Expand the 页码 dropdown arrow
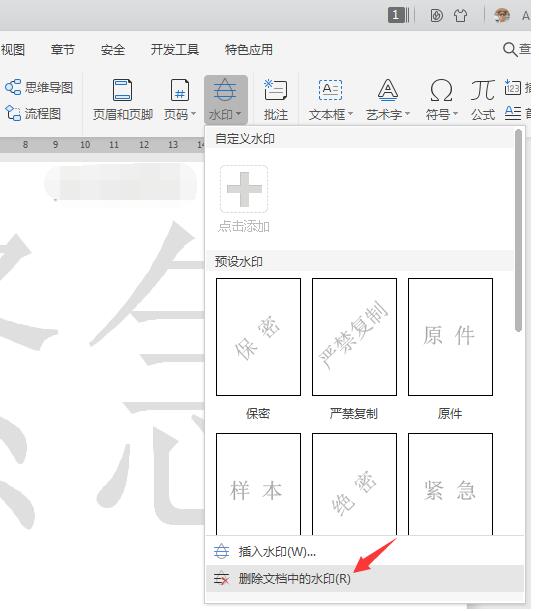Viewport: 539px width, 611px height. [193, 114]
